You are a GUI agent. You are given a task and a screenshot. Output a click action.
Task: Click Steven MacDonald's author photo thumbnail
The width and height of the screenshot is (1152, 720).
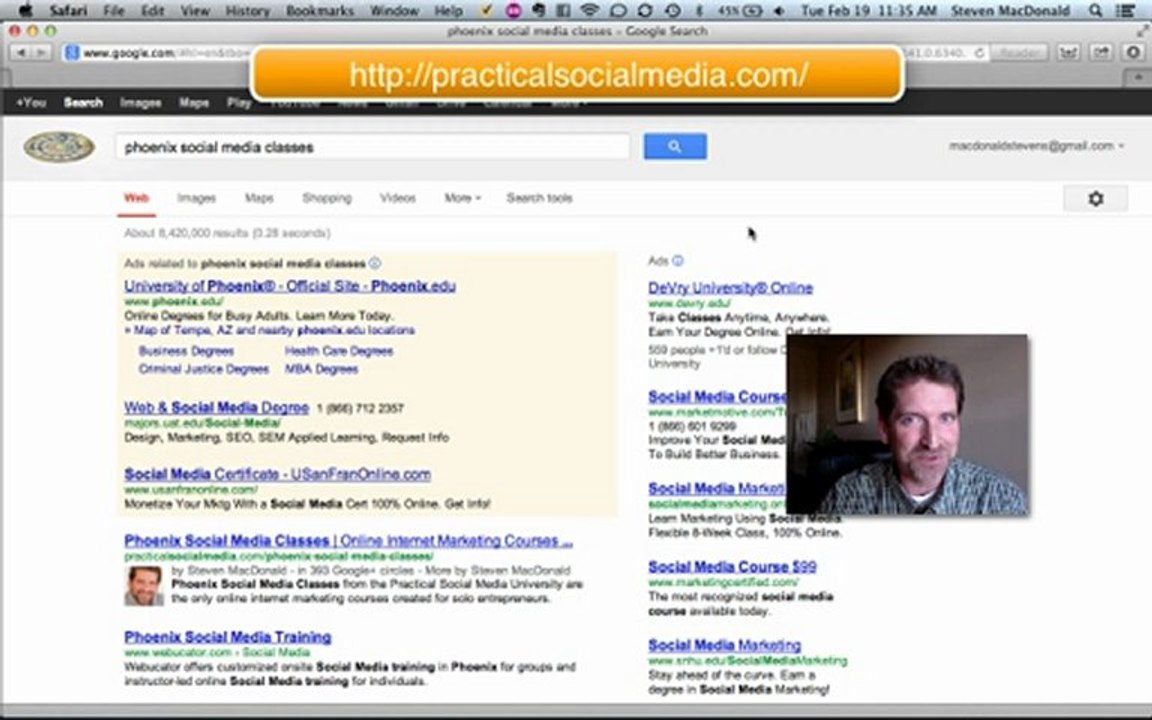[144, 586]
